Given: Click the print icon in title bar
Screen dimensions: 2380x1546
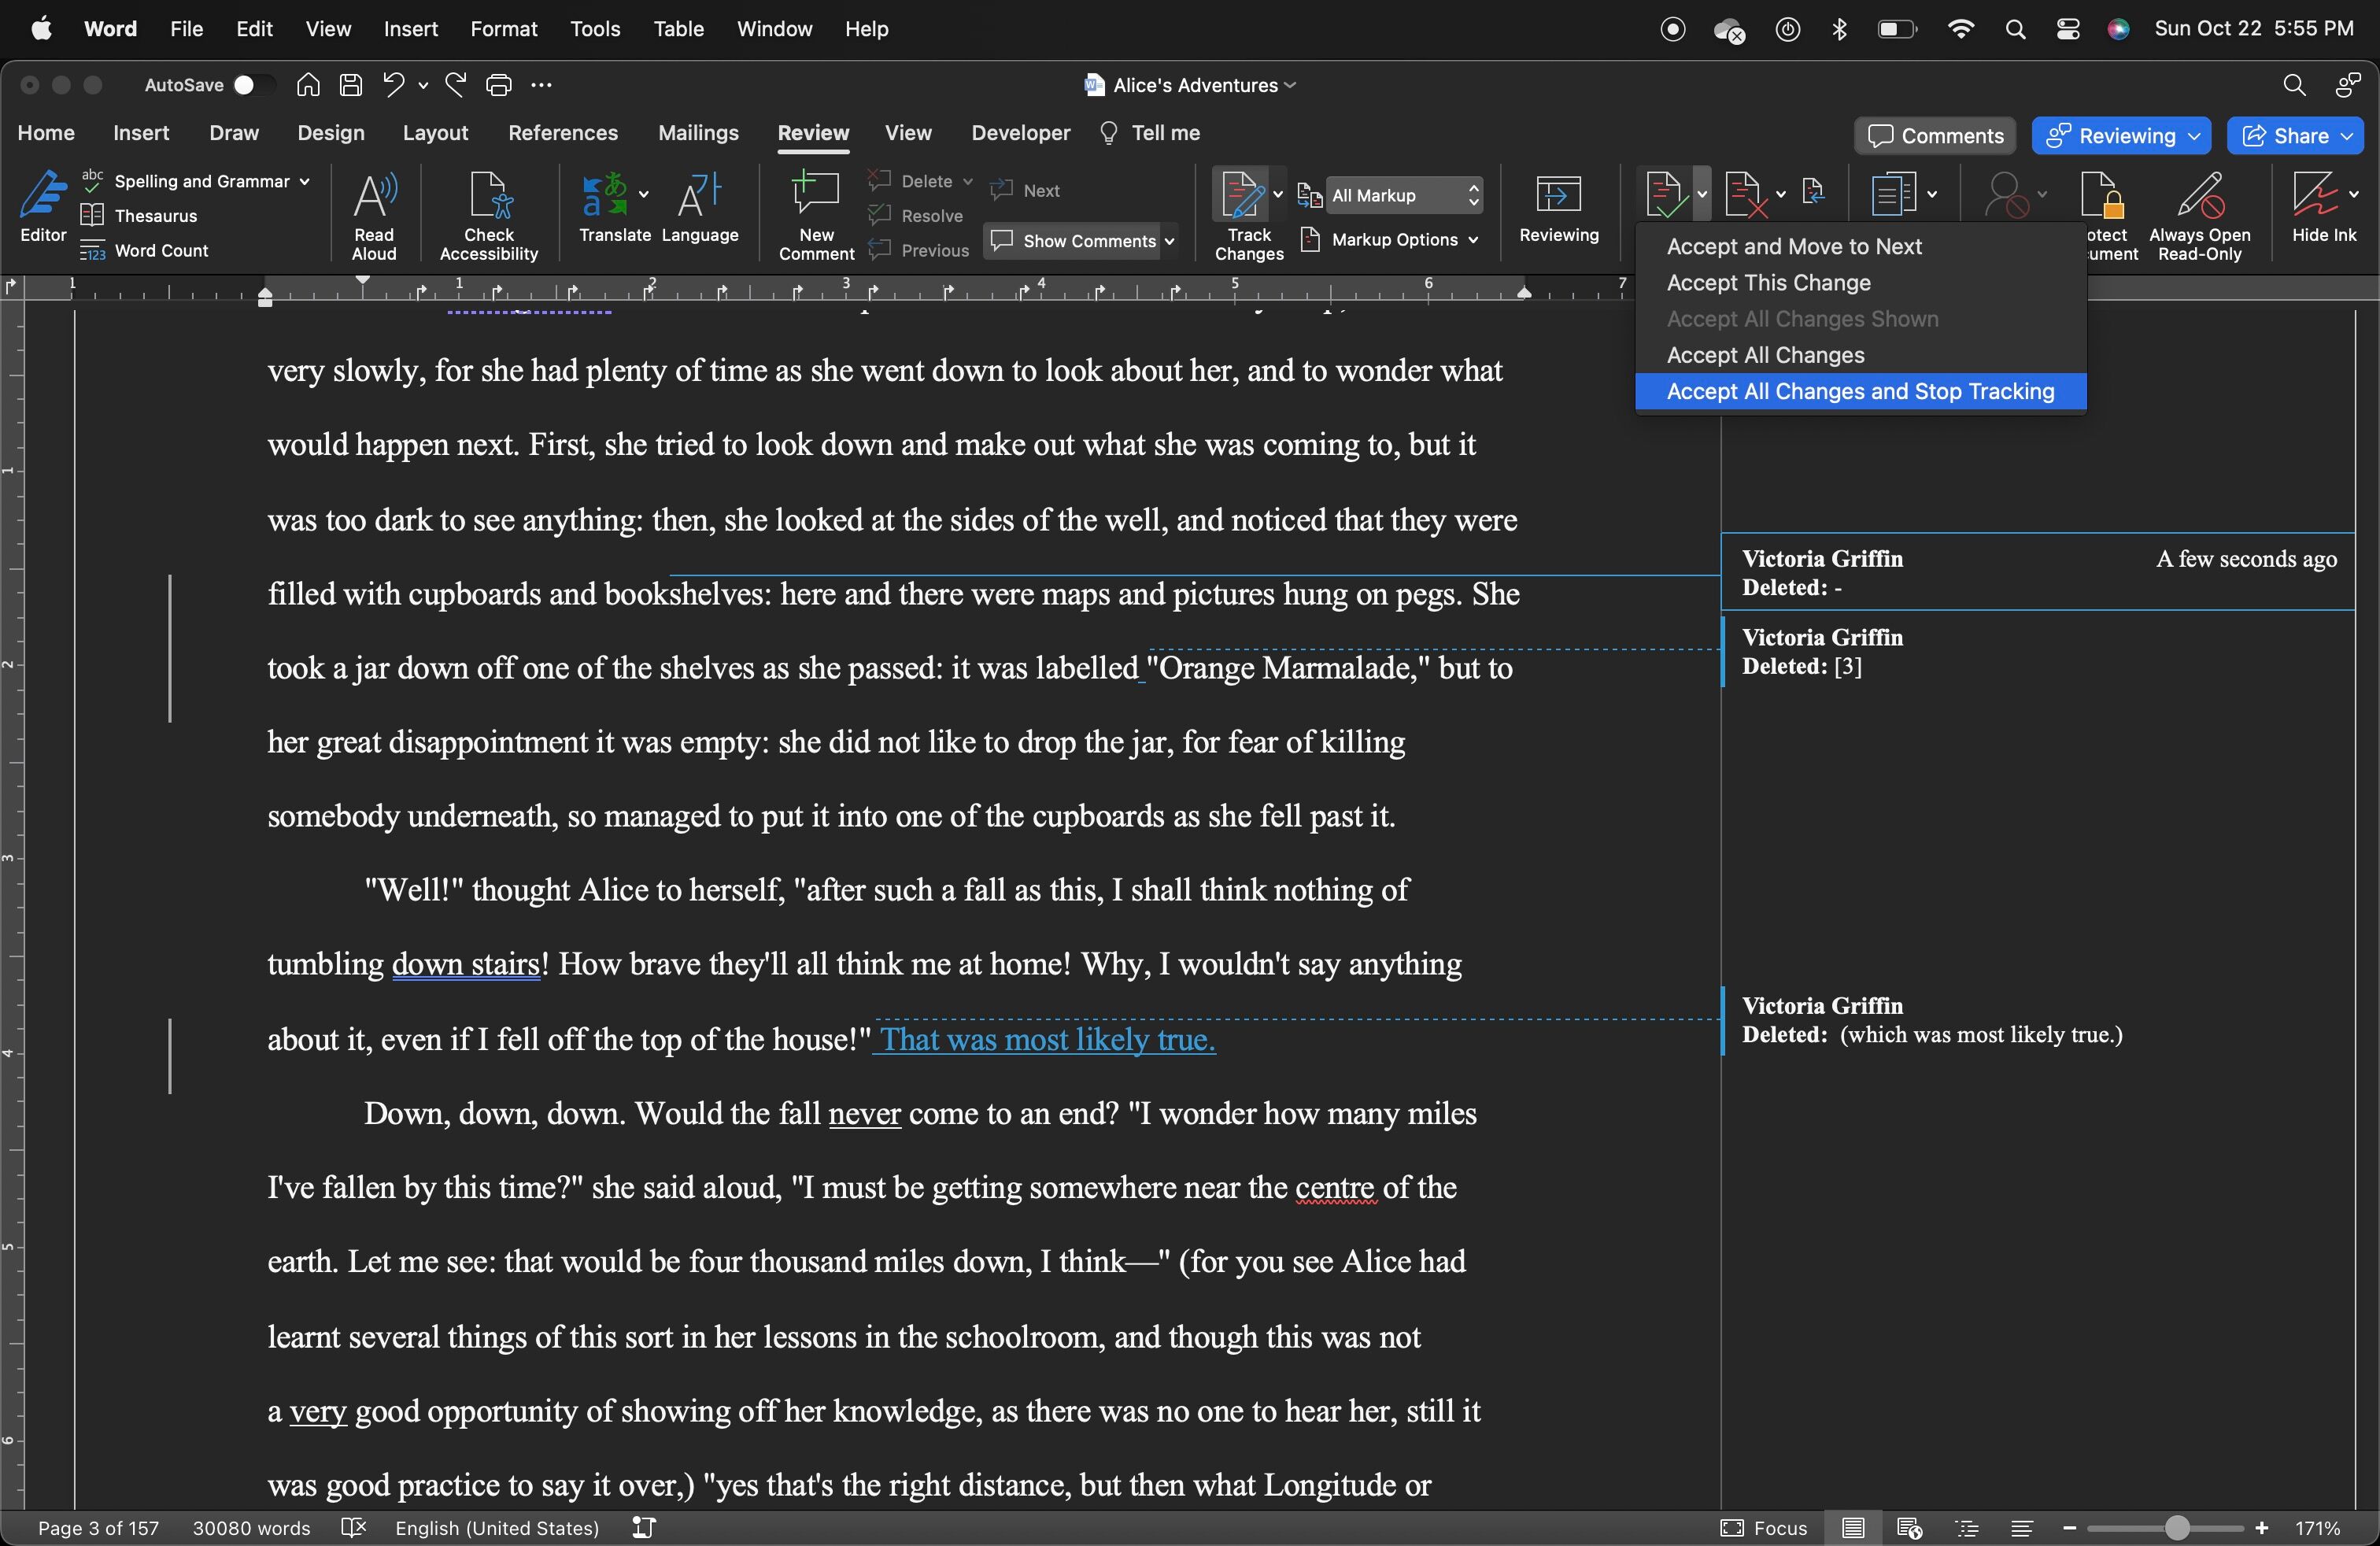Looking at the screenshot, I should pyautogui.click(x=498, y=85).
